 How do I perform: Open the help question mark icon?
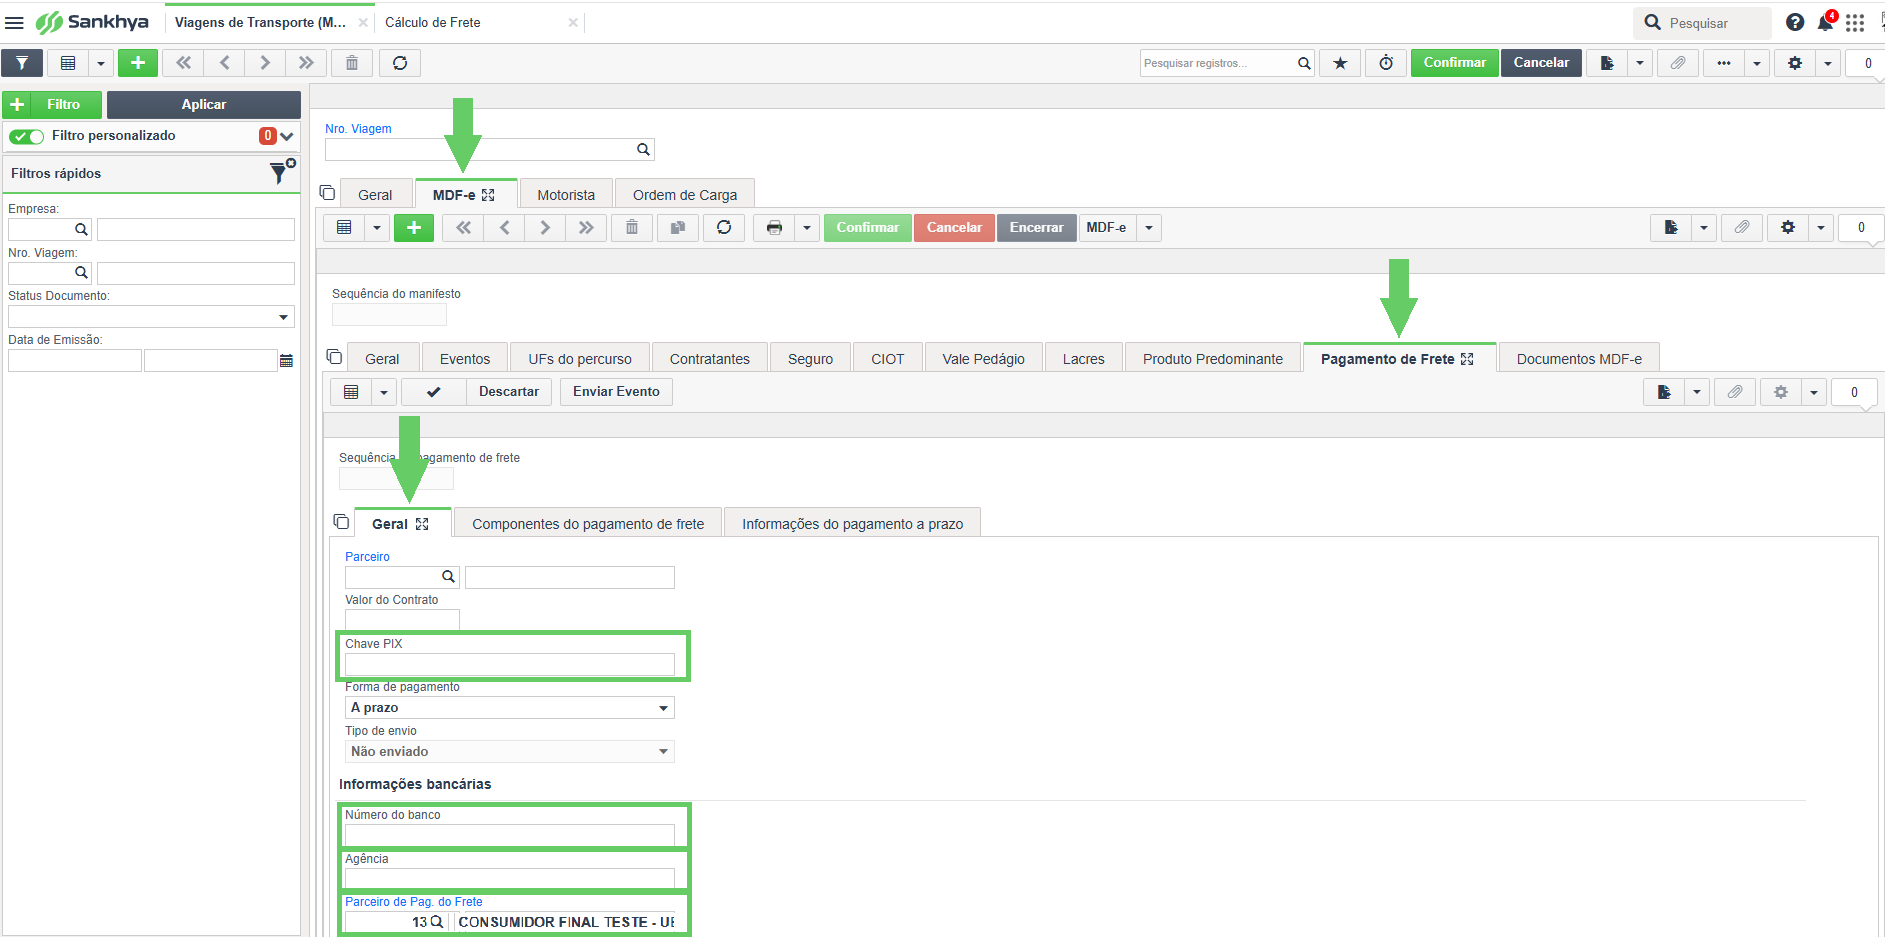(x=1795, y=22)
